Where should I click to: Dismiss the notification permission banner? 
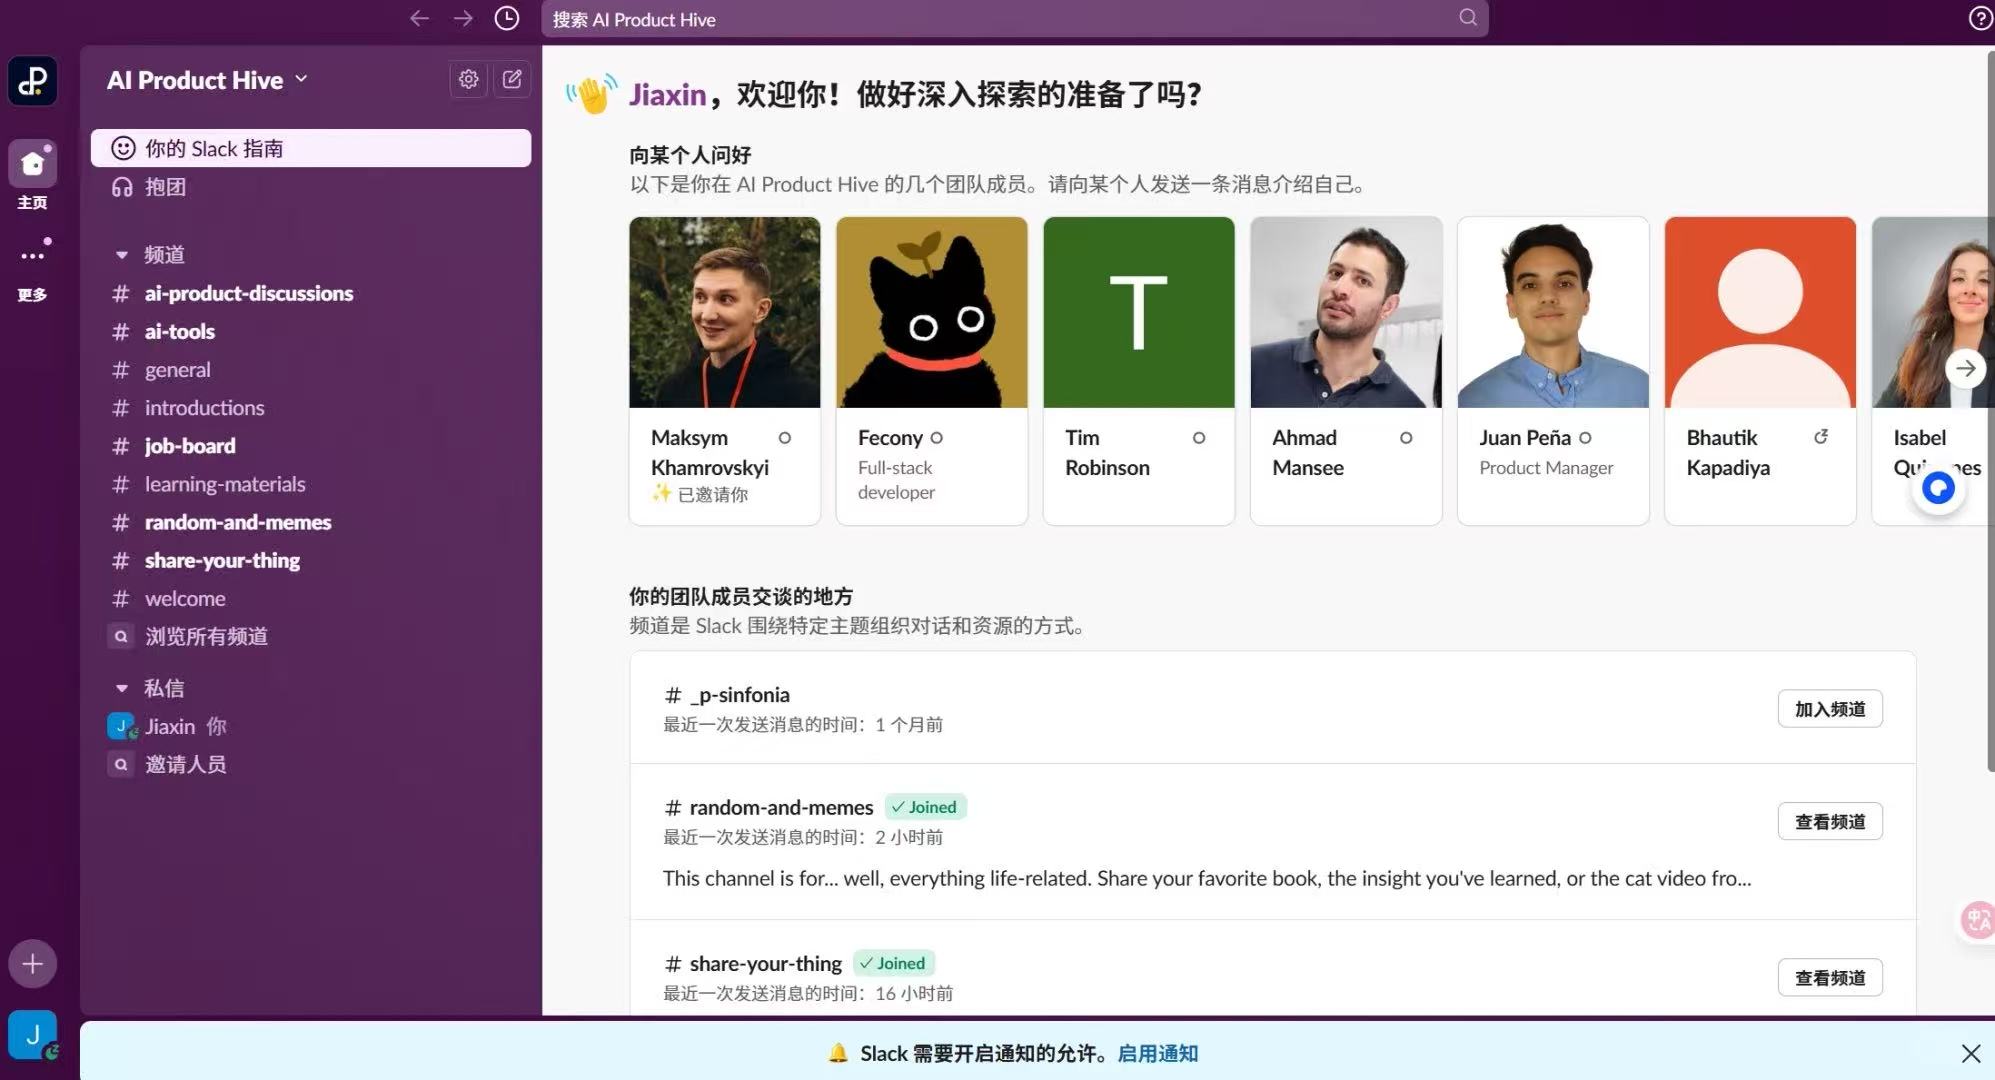1970,1053
